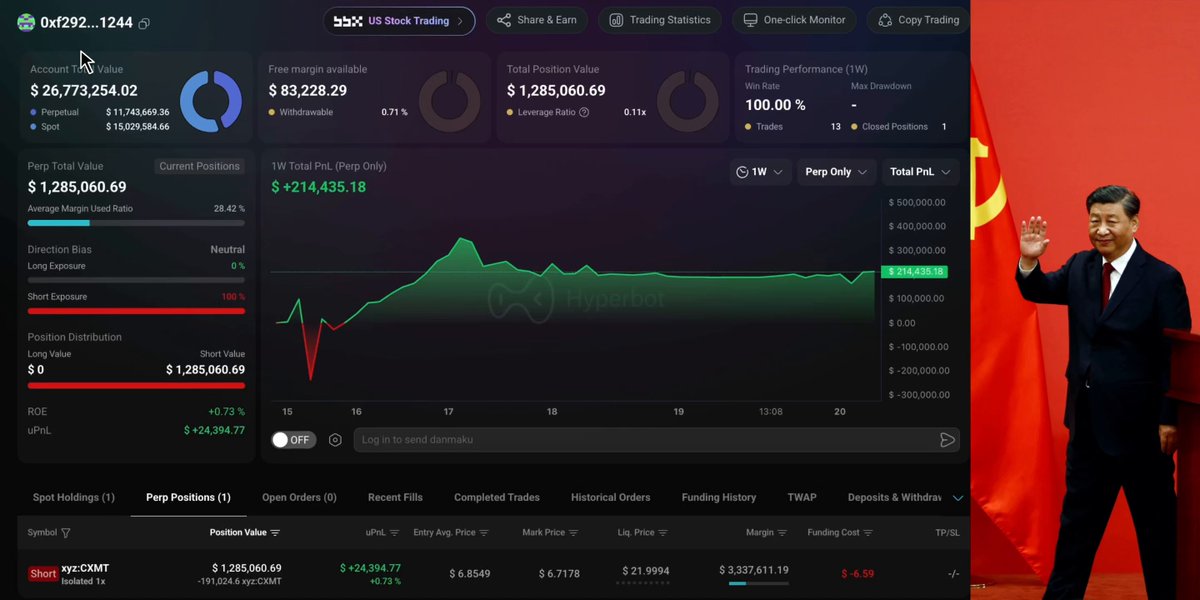Screen dimensions: 1200x600
Task: Open the danmaku settings icon
Action: tap(335, 440)
